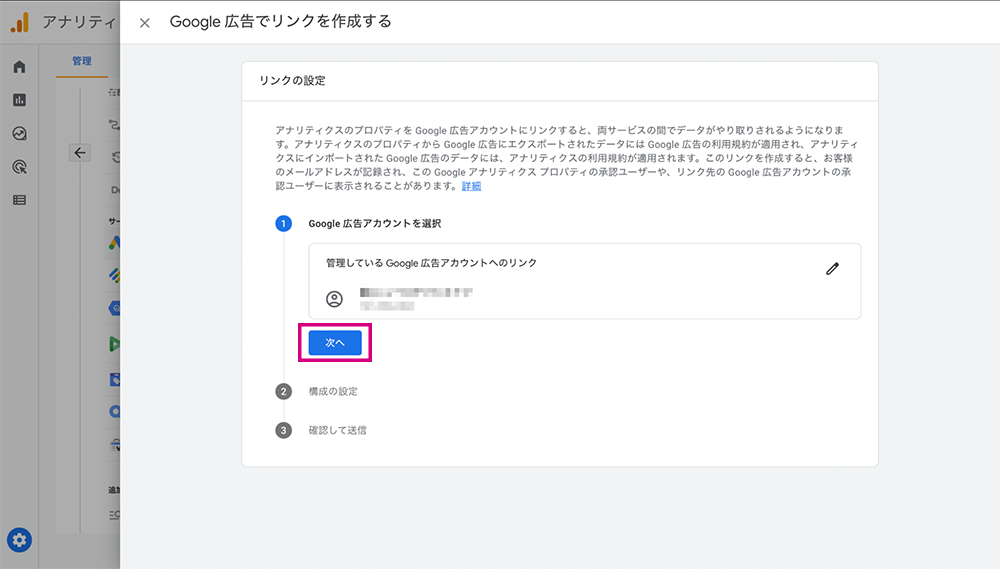
Task: Open Admin gear icon at bottom left
Action: [19, 540]
